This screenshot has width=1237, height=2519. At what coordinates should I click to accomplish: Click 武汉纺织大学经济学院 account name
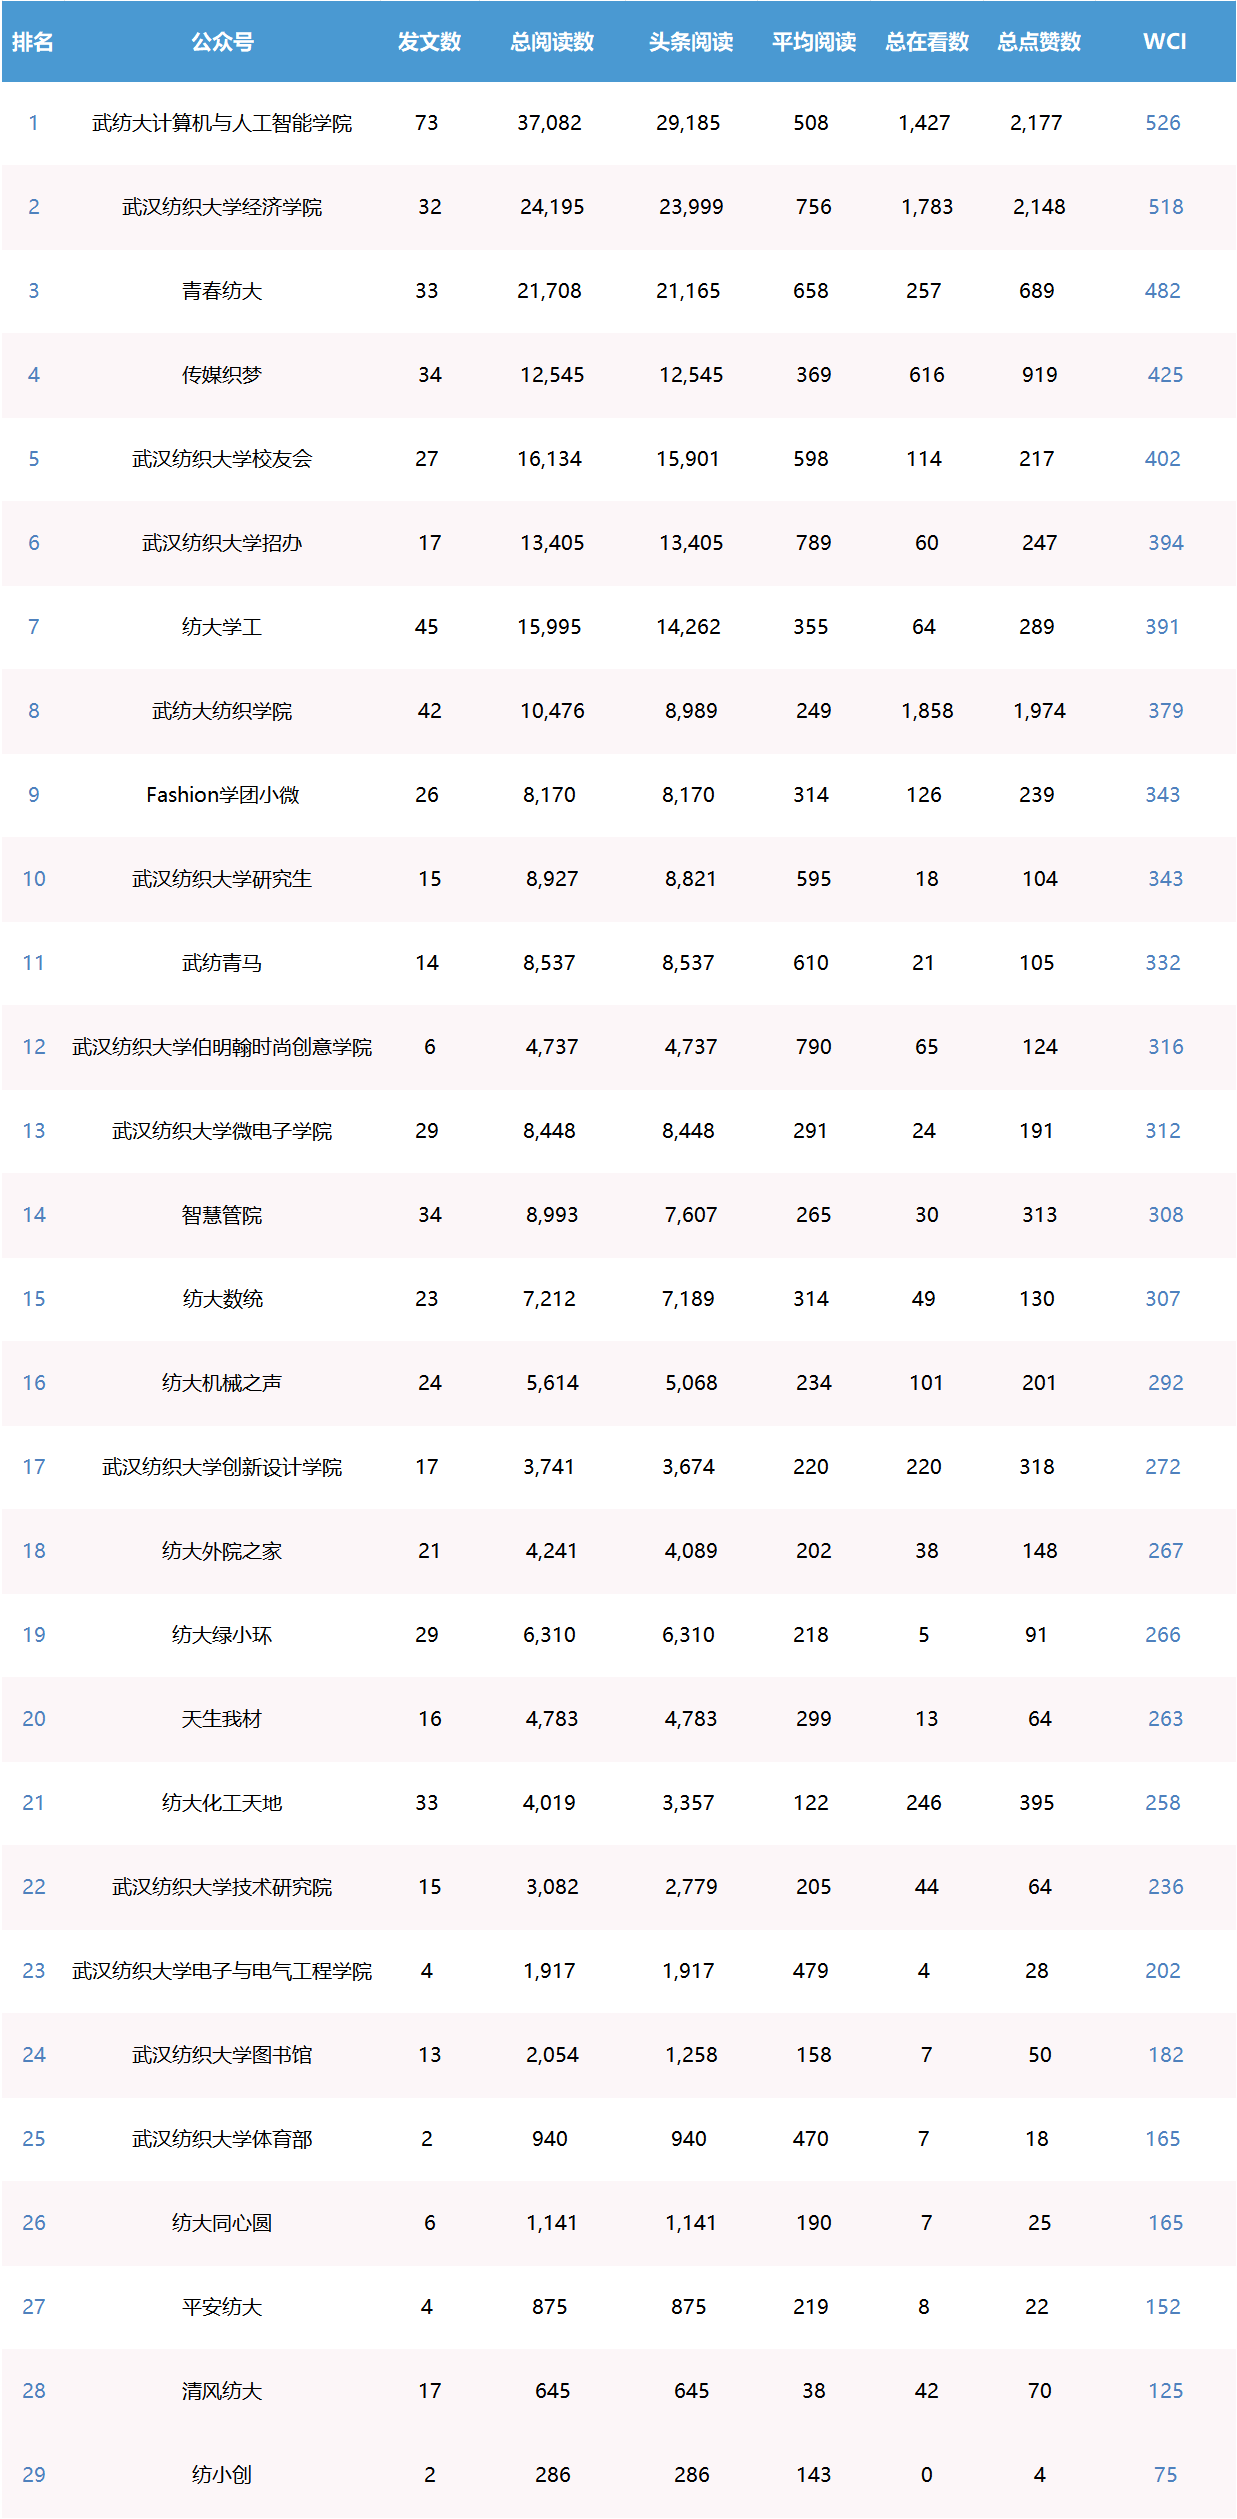[x=222, y=207]
